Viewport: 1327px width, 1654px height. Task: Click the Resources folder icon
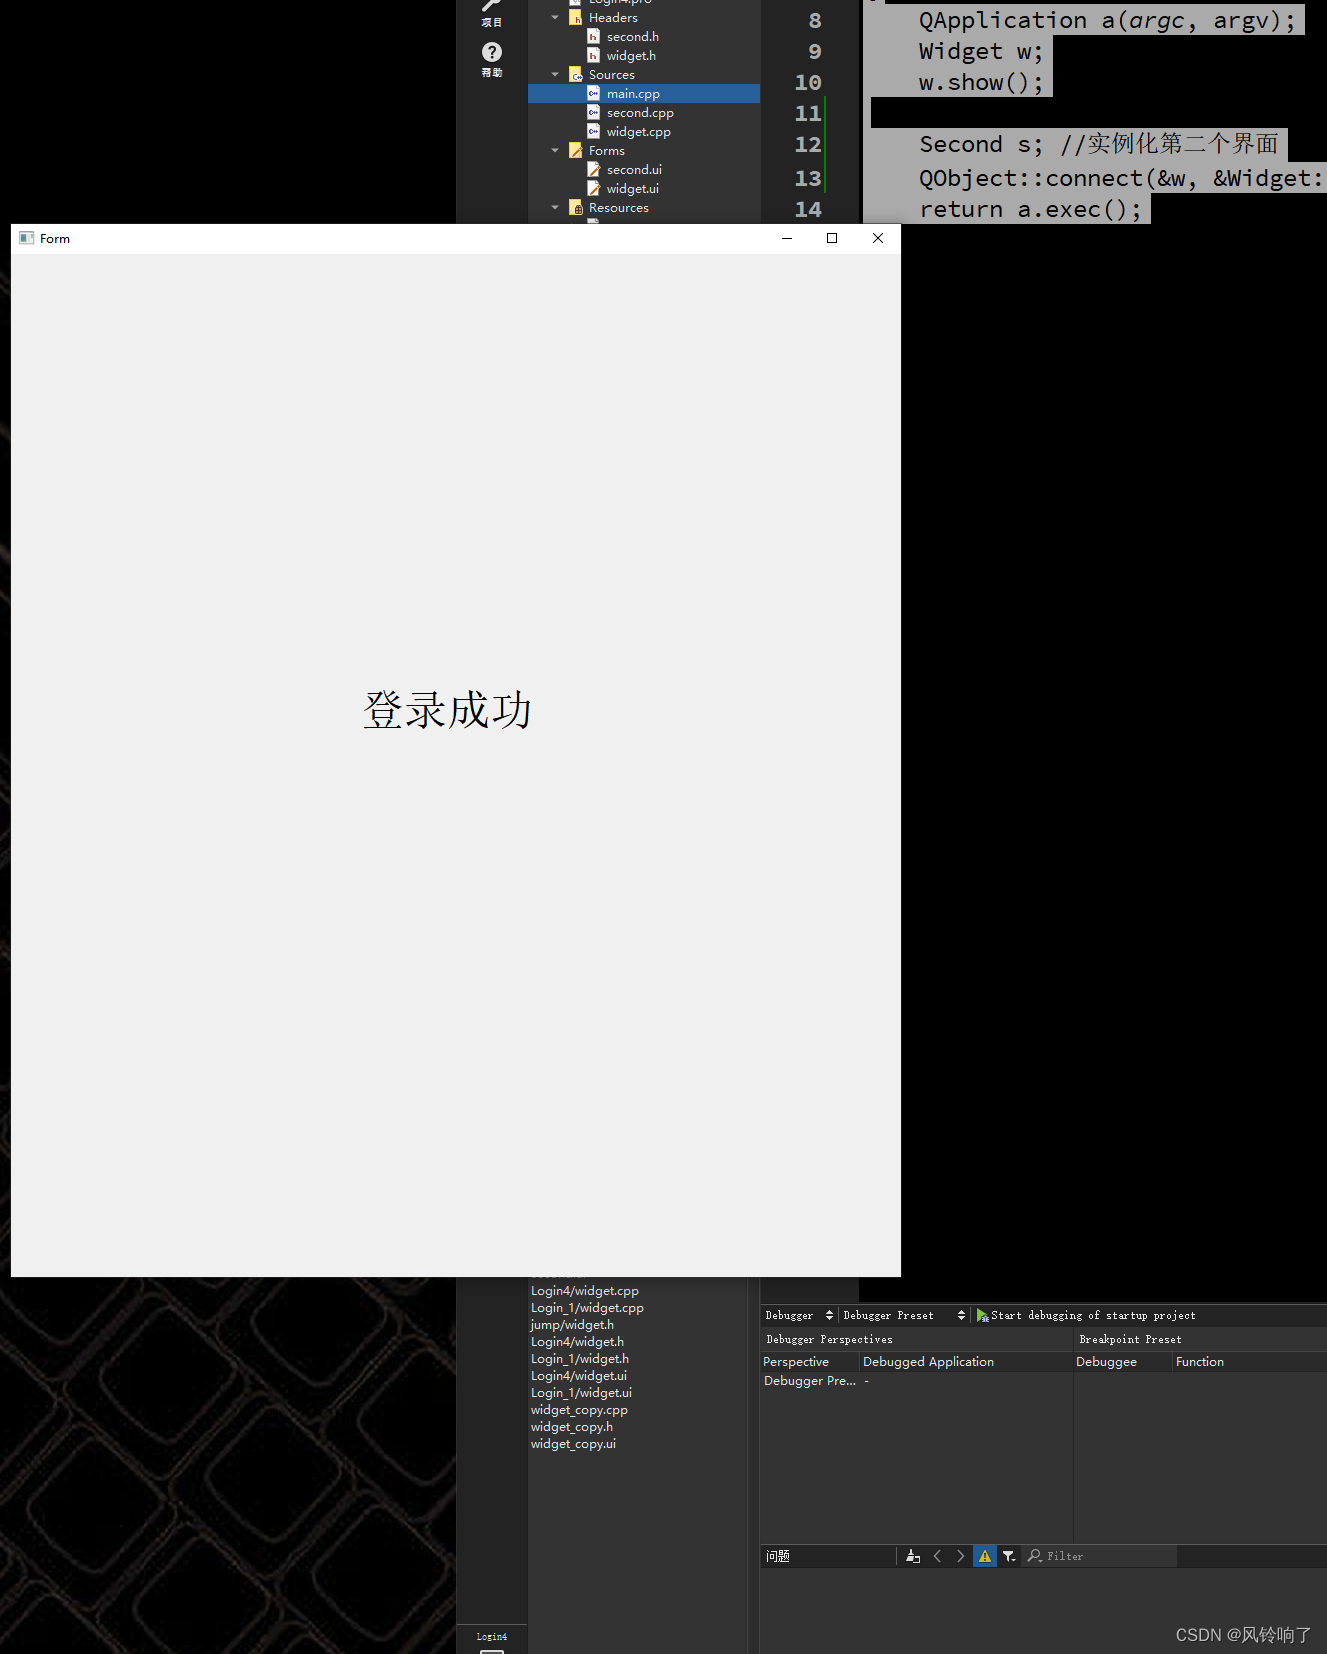pos(576,208)
